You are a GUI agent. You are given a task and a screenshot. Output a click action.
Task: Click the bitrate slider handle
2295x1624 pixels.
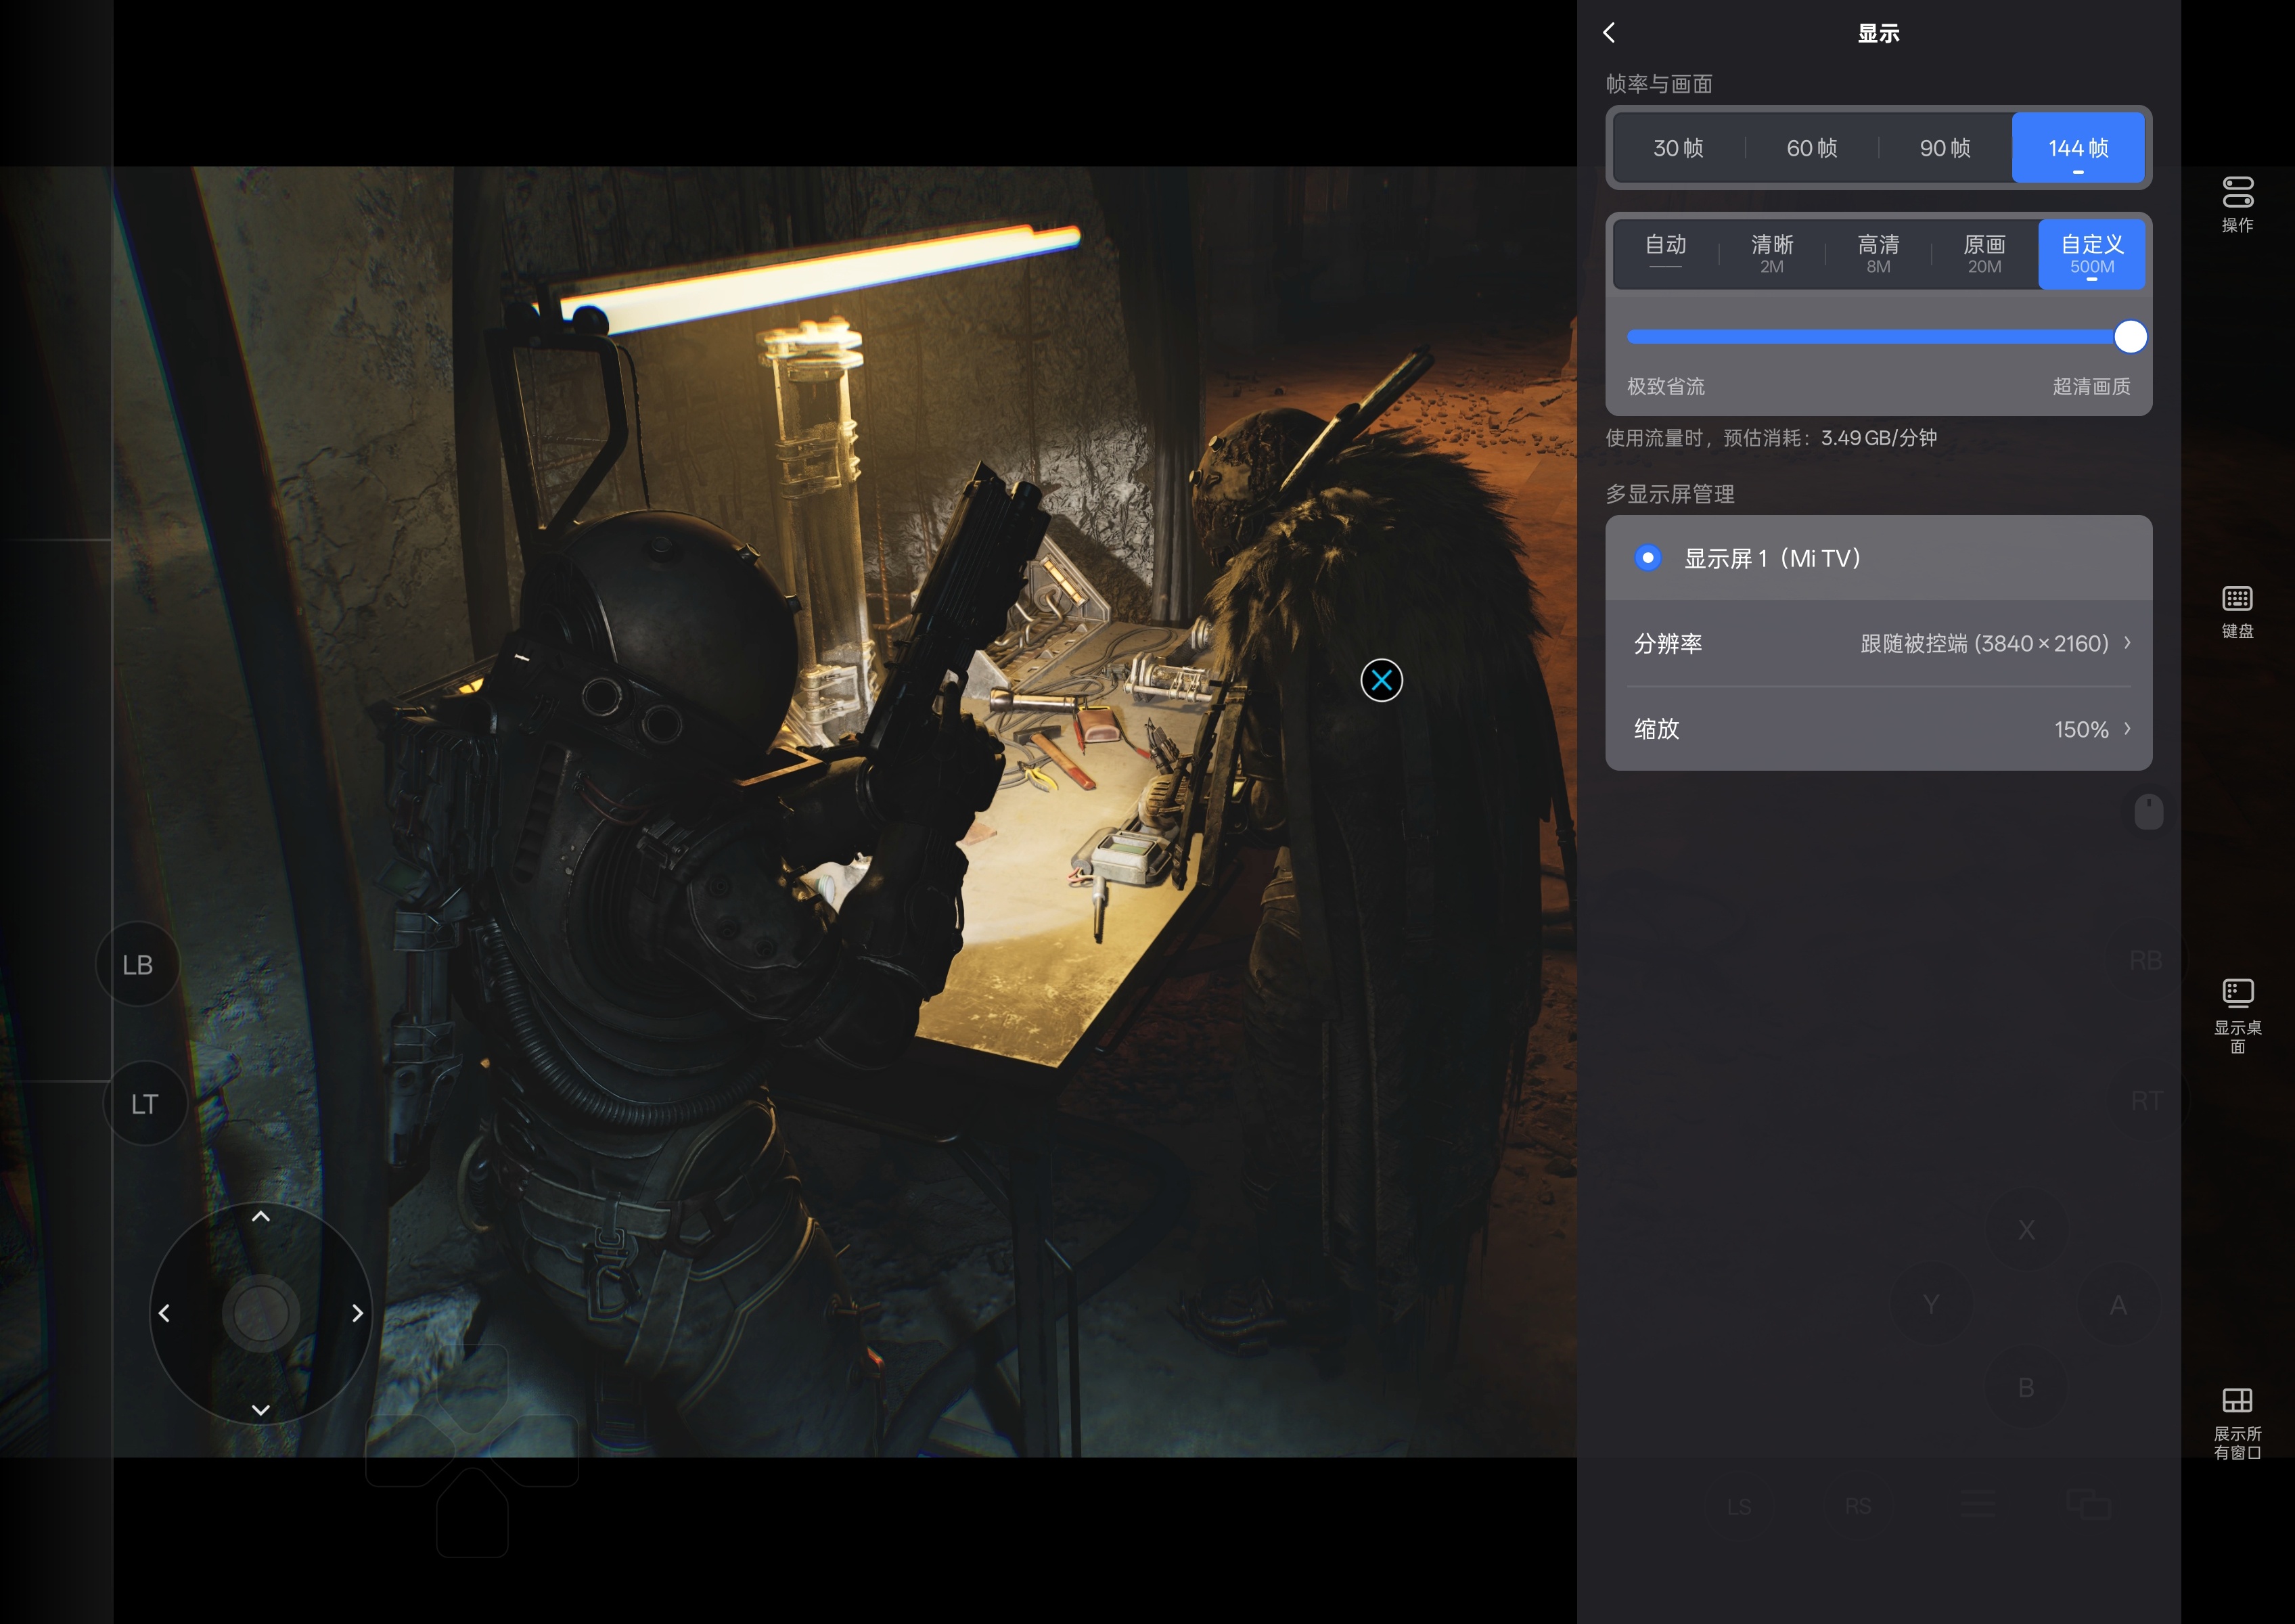[2130, 337]
